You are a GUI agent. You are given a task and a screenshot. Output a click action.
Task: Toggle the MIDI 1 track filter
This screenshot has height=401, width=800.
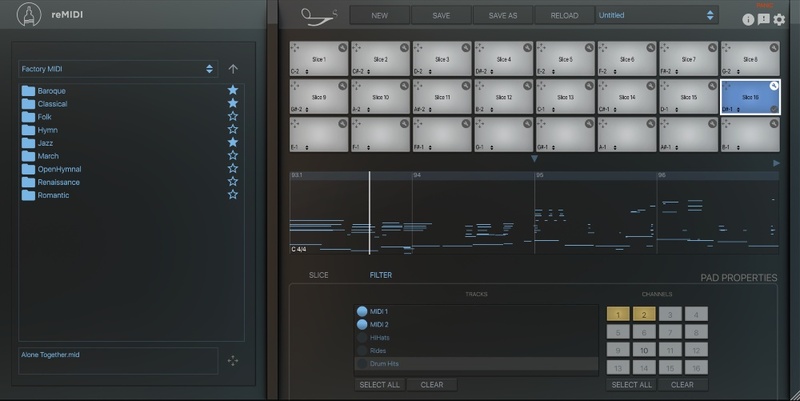coord(362,312)
